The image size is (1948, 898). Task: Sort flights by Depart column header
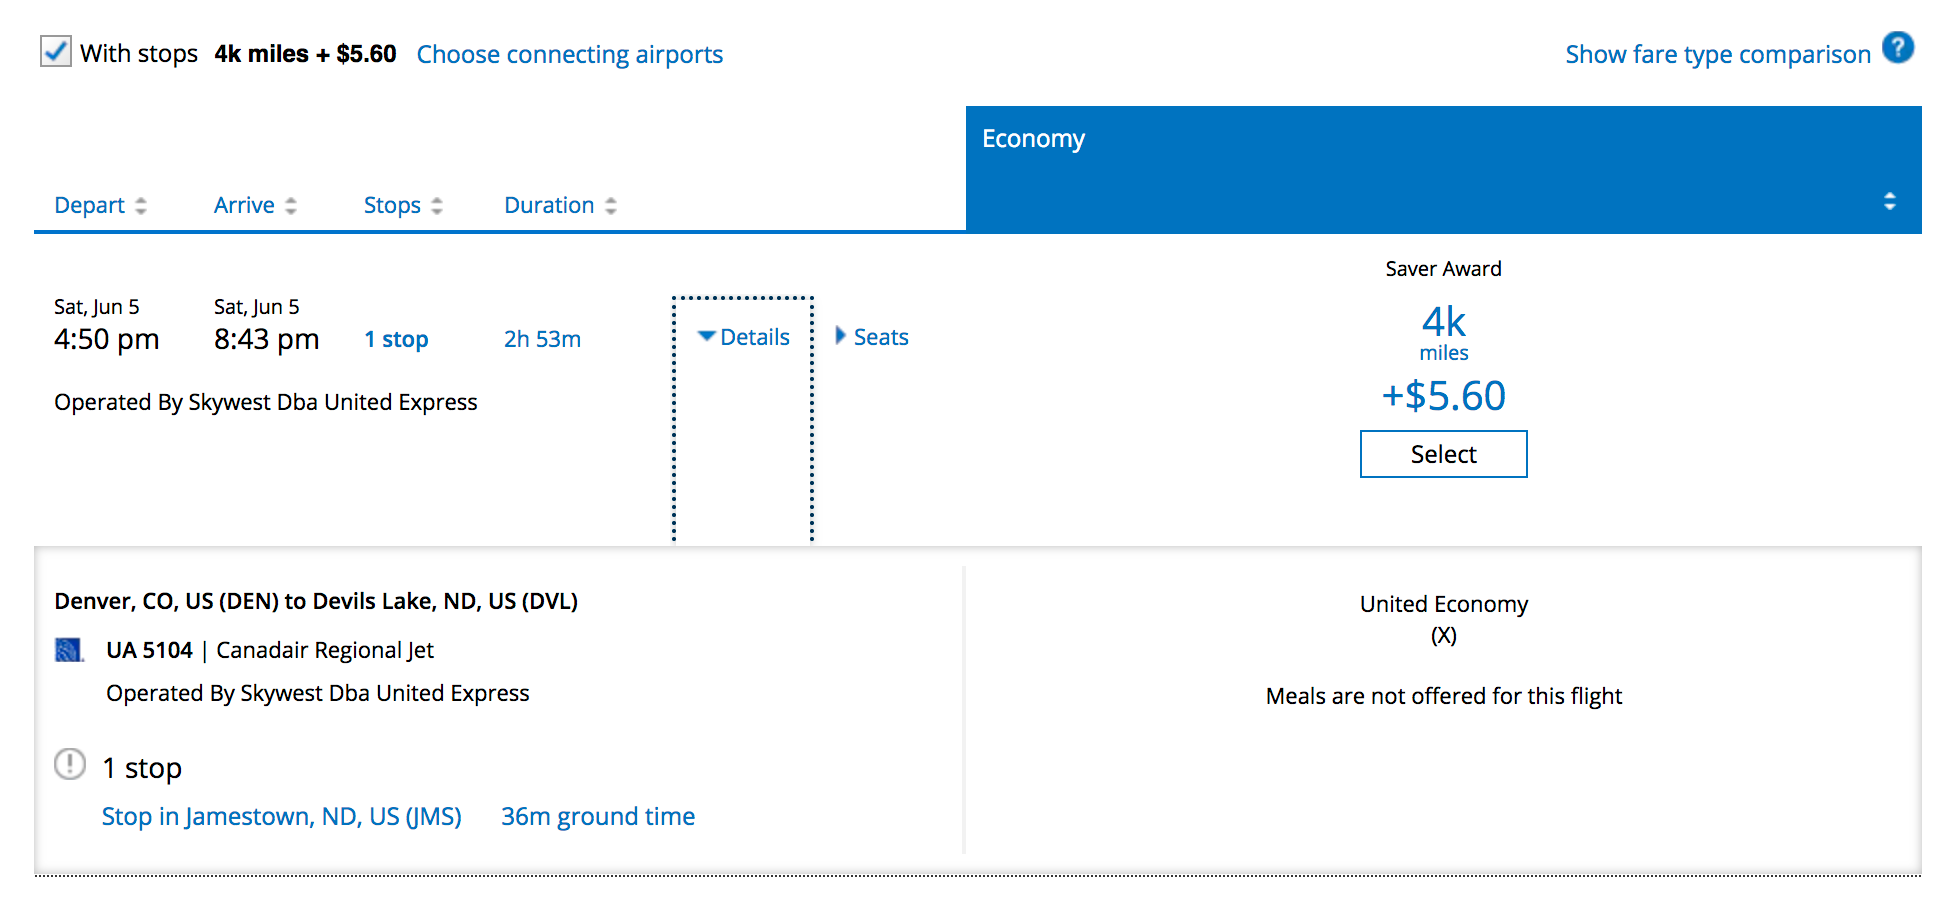point(89,206)
